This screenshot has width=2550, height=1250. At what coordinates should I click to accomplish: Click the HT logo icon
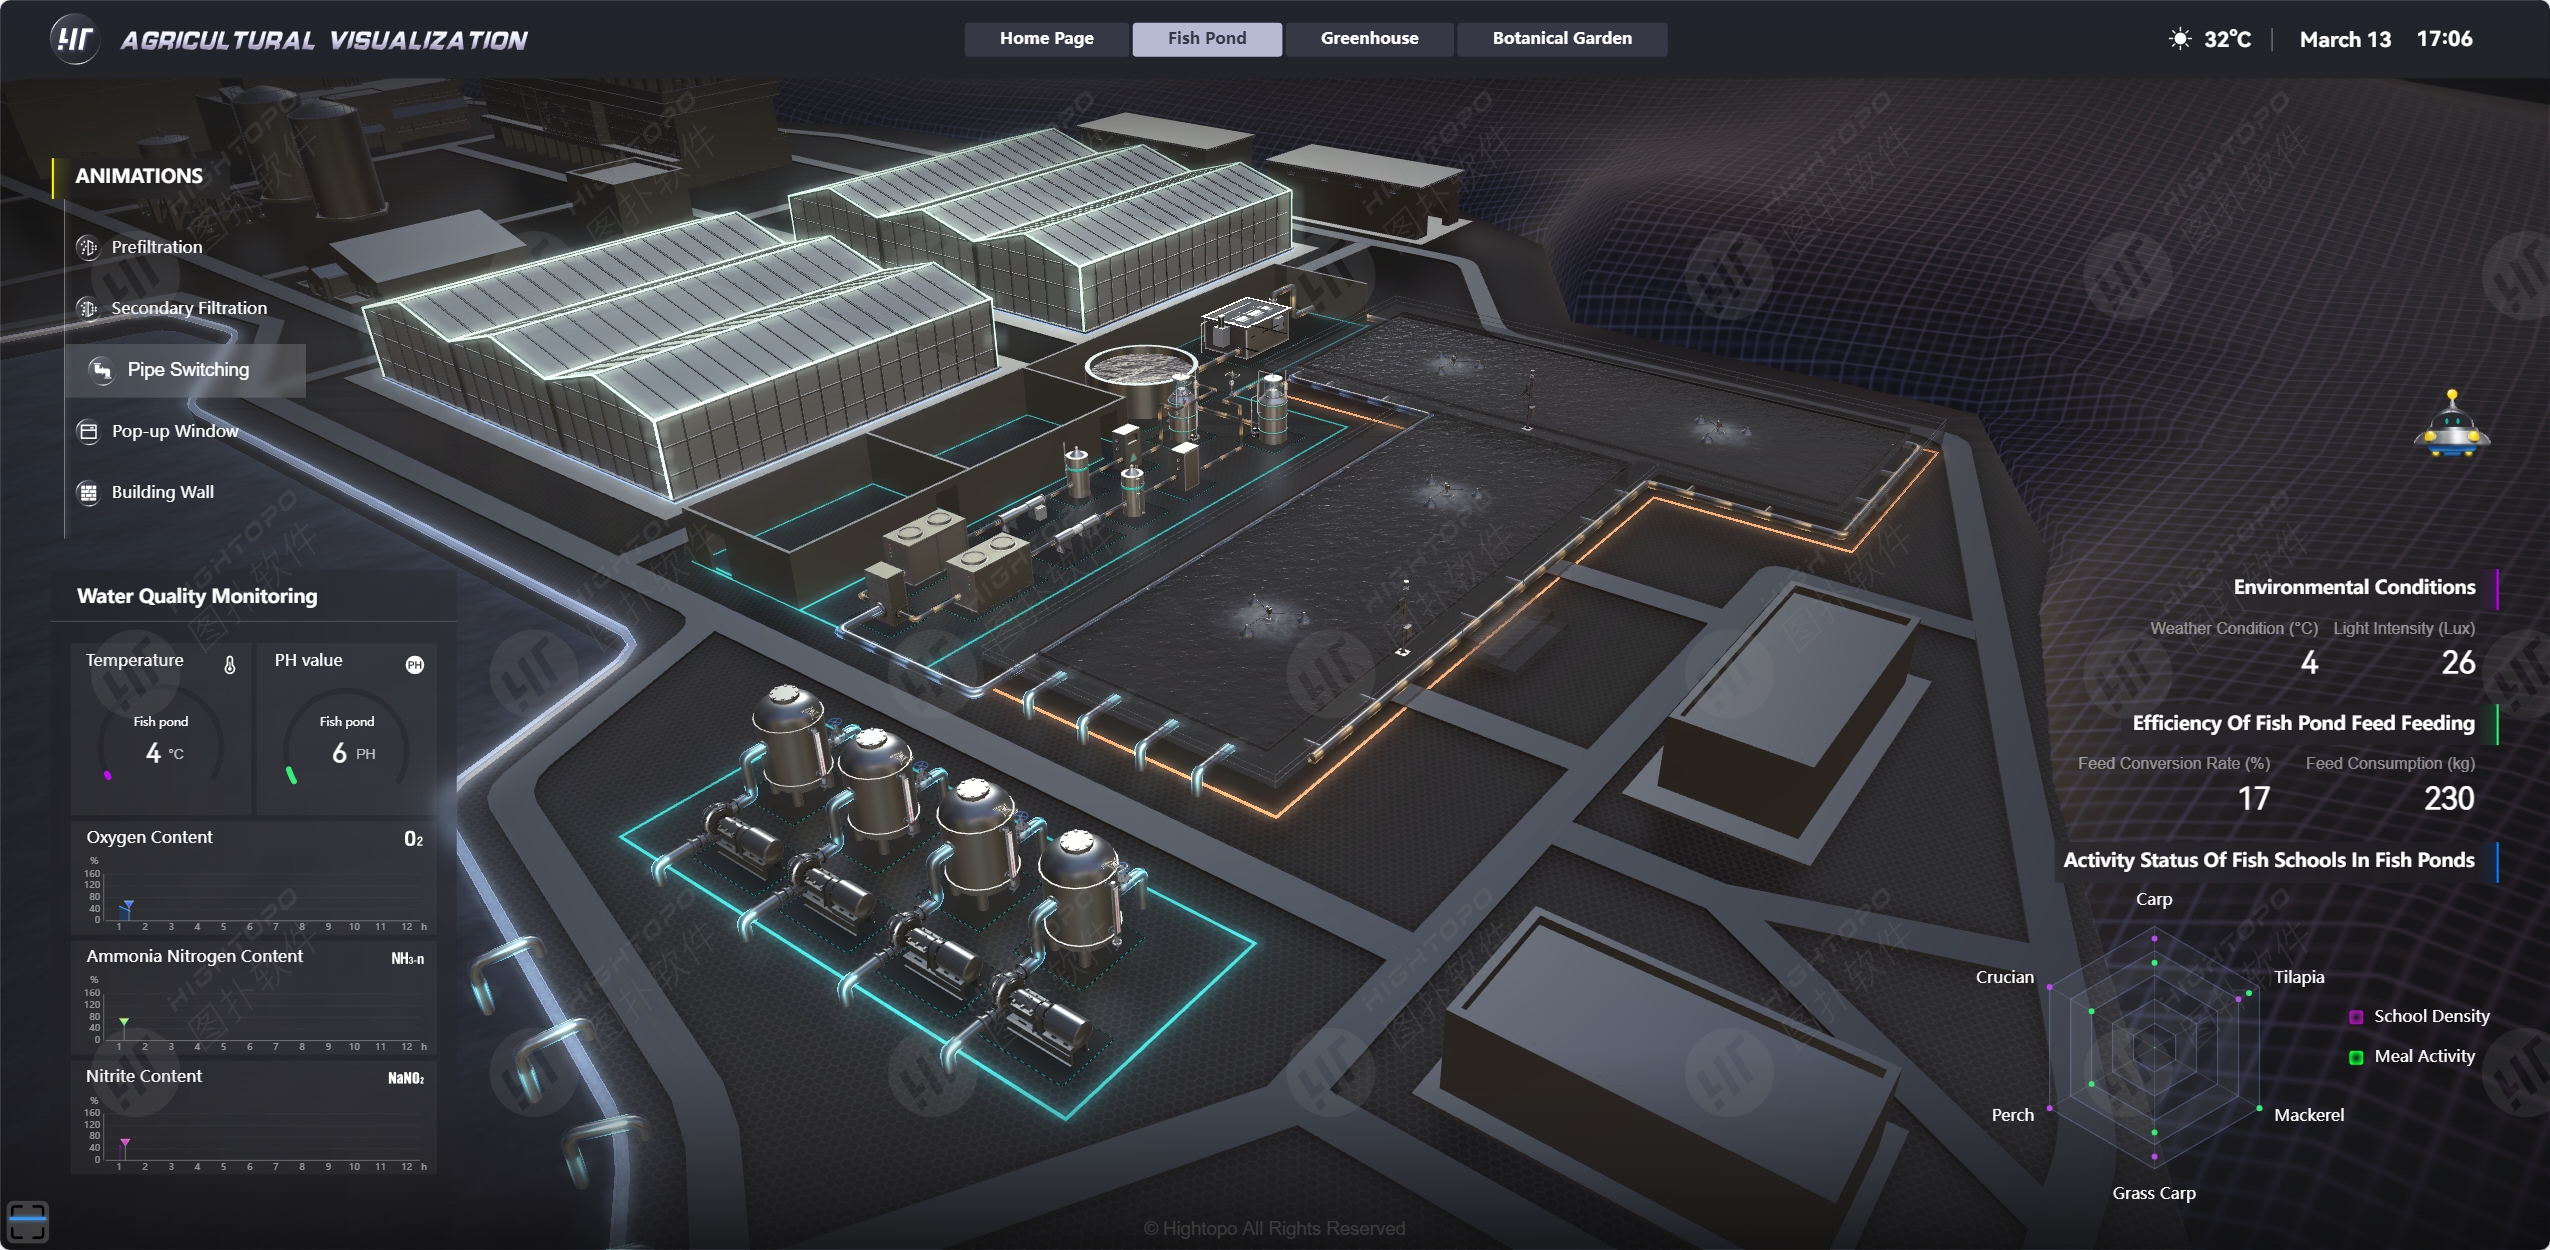tap(74, 39)
